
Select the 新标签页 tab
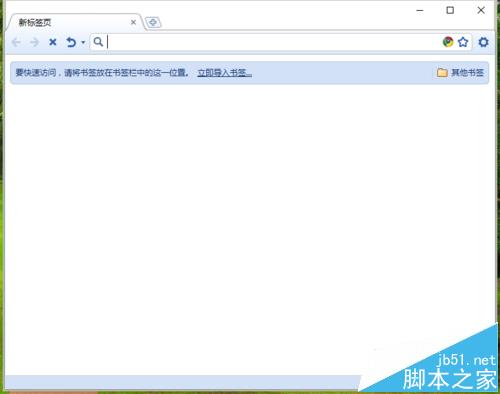(75, 22)
